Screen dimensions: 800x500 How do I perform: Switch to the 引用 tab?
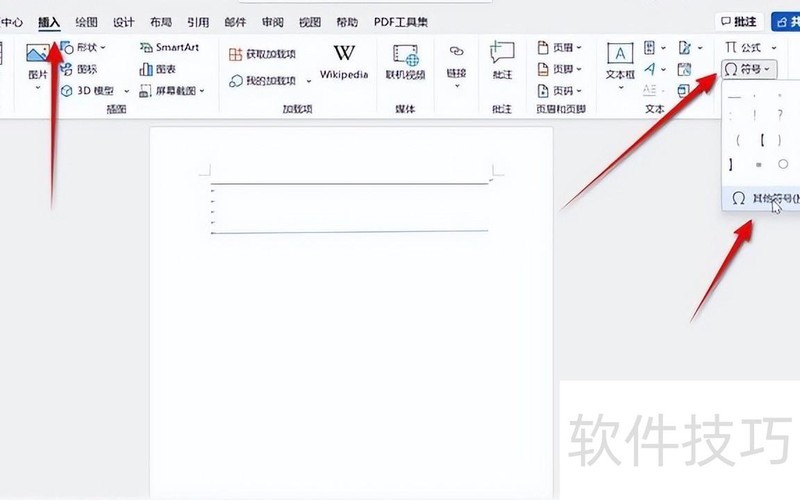pyautogui.click(x=198, y=22)
